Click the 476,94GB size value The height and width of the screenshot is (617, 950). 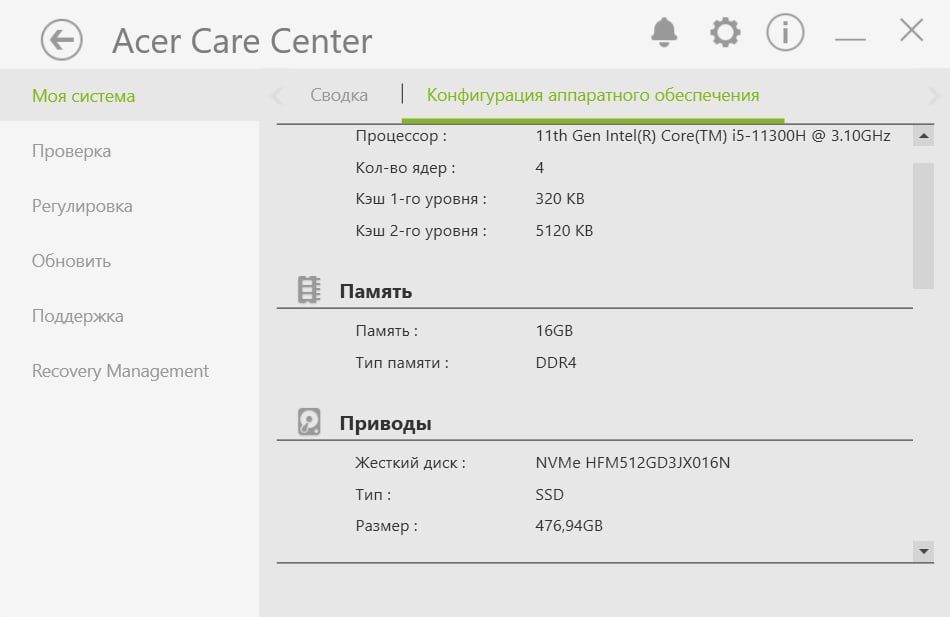coord(569,525)
